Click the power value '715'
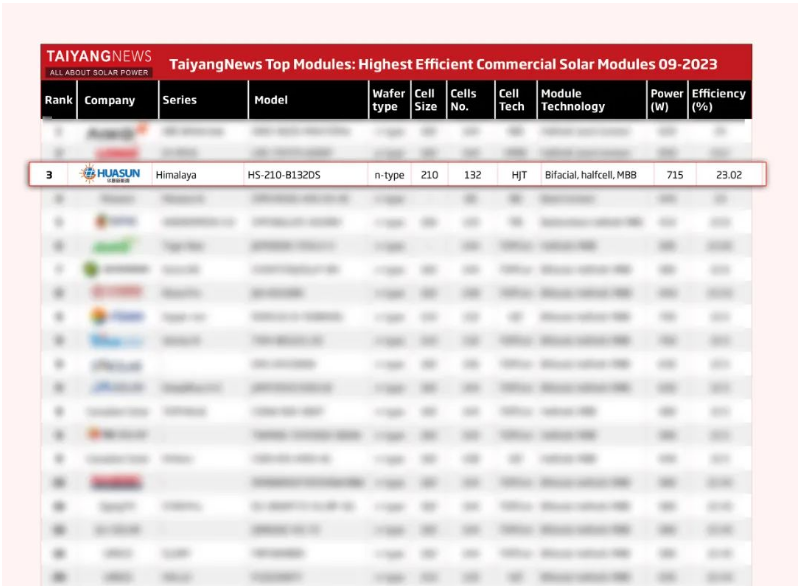 (675, 175)
